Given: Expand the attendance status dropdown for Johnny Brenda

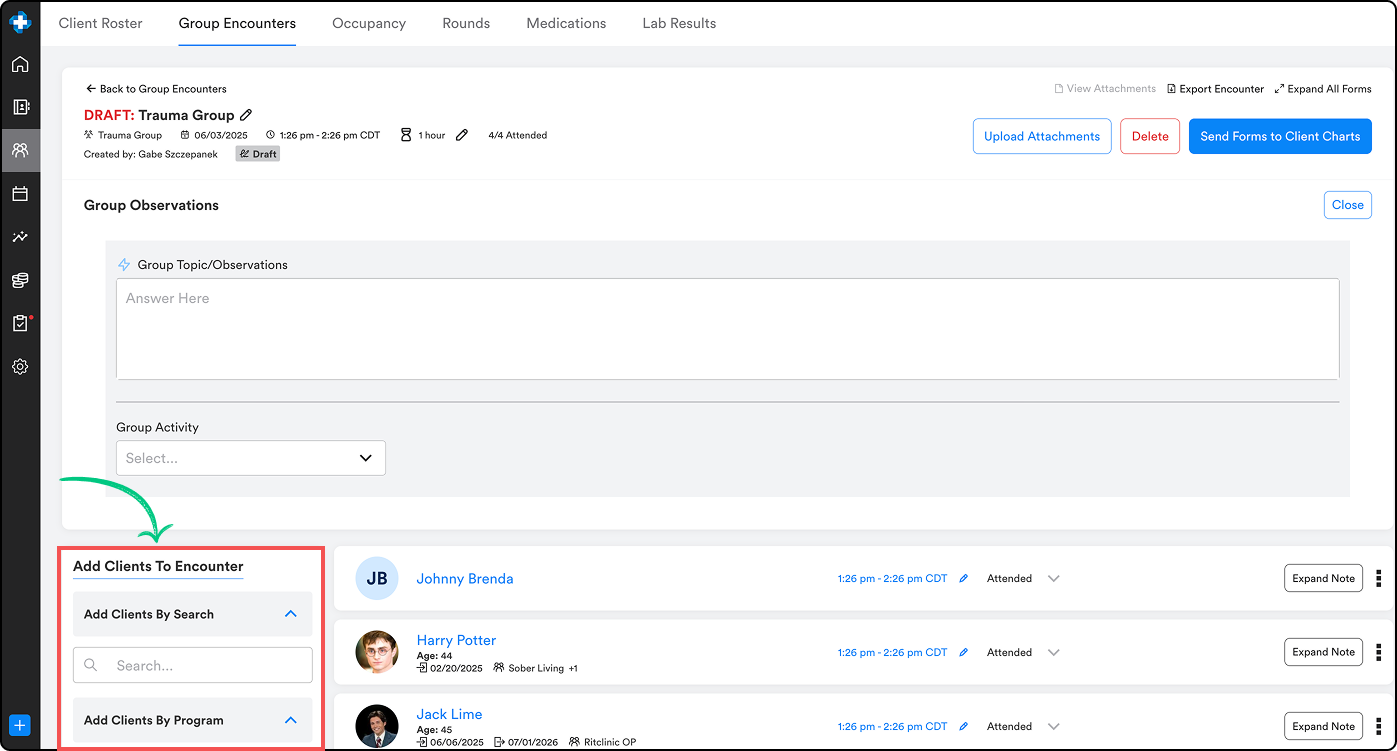Looking at the screenshot, I should point(1053,578).
